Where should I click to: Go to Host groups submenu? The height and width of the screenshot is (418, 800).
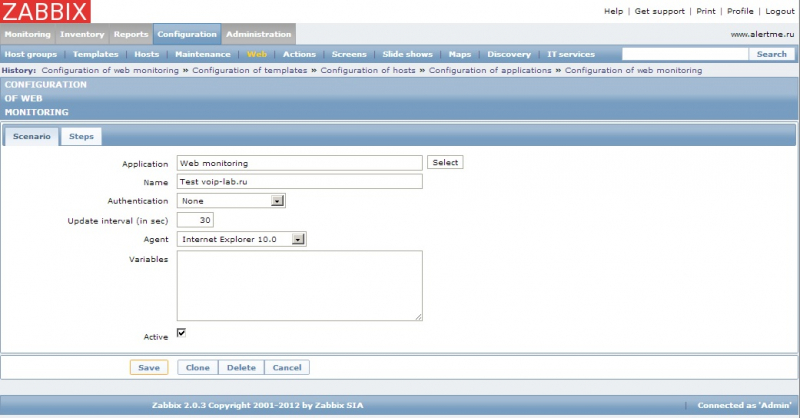(31, 54)
